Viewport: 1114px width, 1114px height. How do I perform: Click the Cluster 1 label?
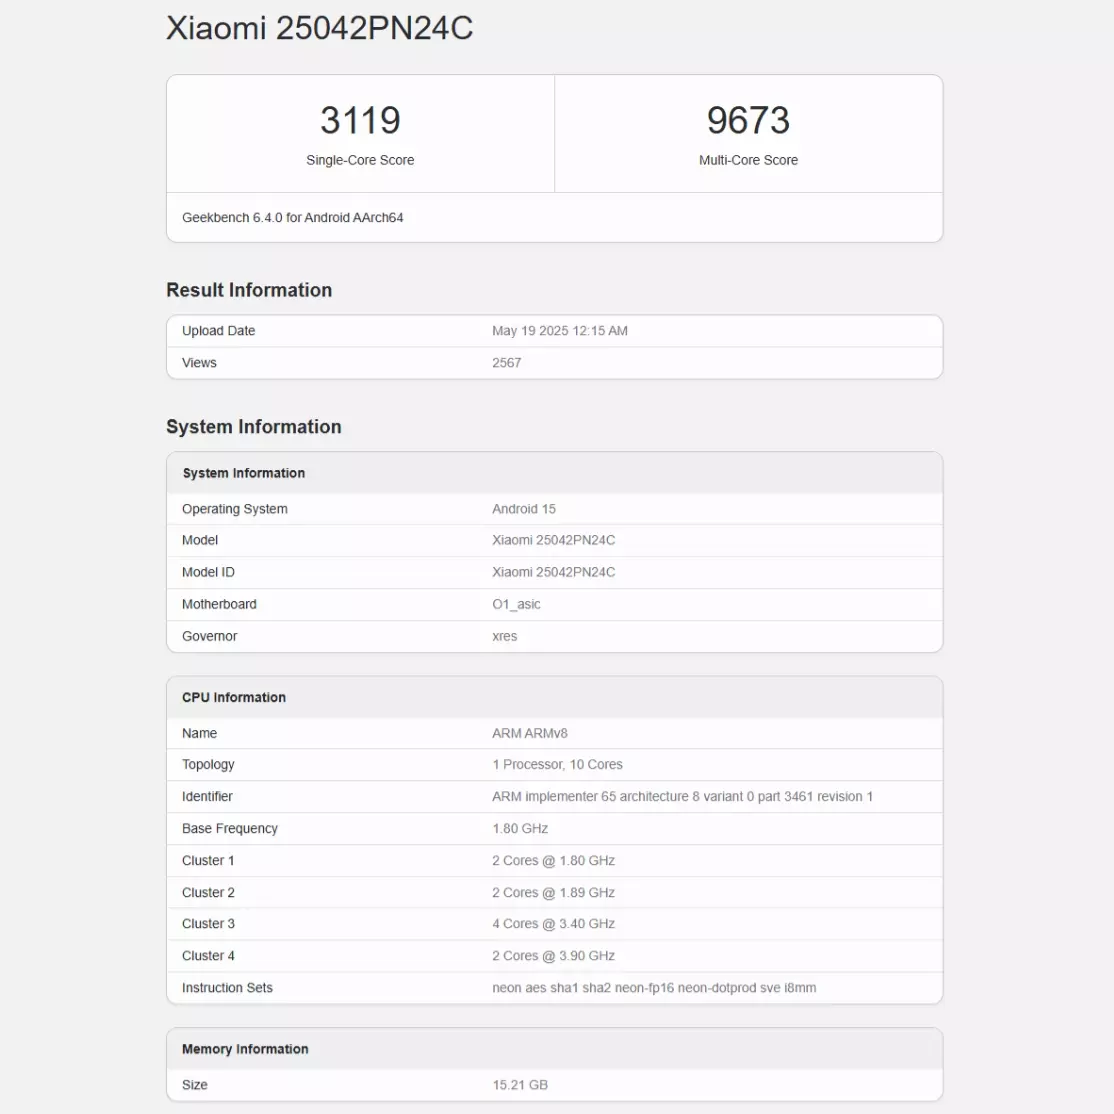(x=208, y=860)
